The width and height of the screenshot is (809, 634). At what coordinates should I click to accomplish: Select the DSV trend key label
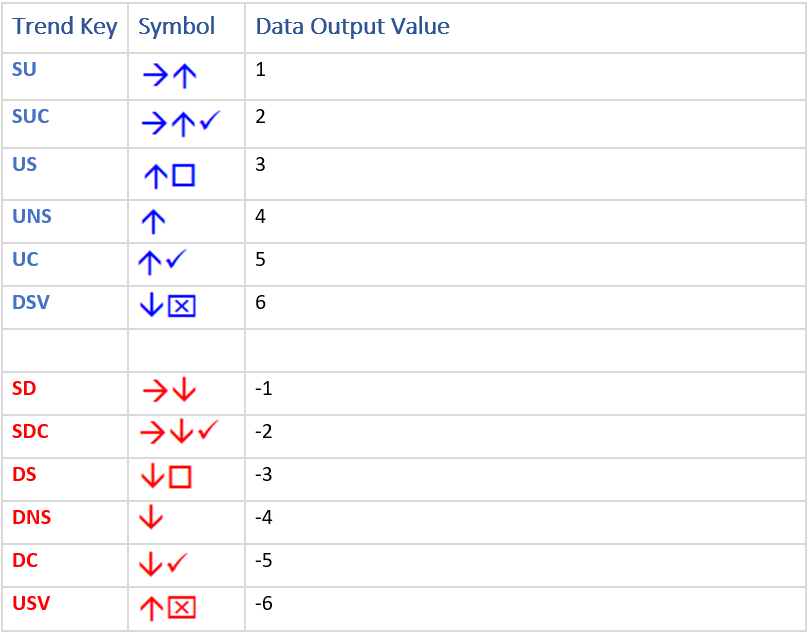click(31, 302)
